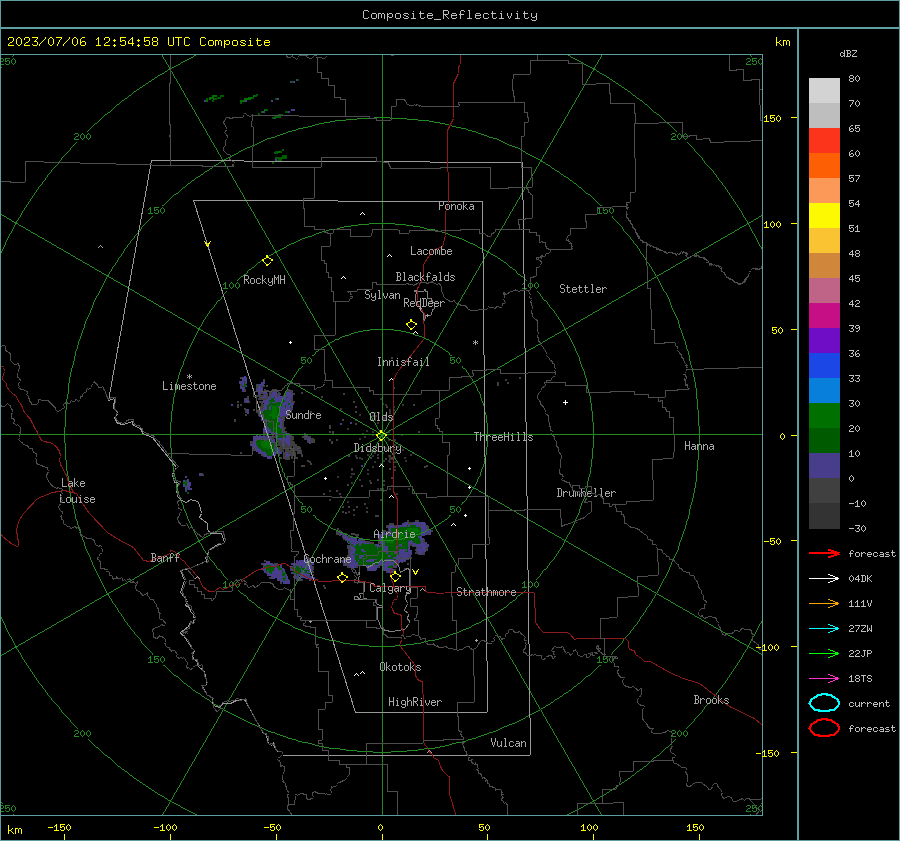Click the Cochrane town label
The height and width of the screenshot is (841, 900).
click(327, 559)
